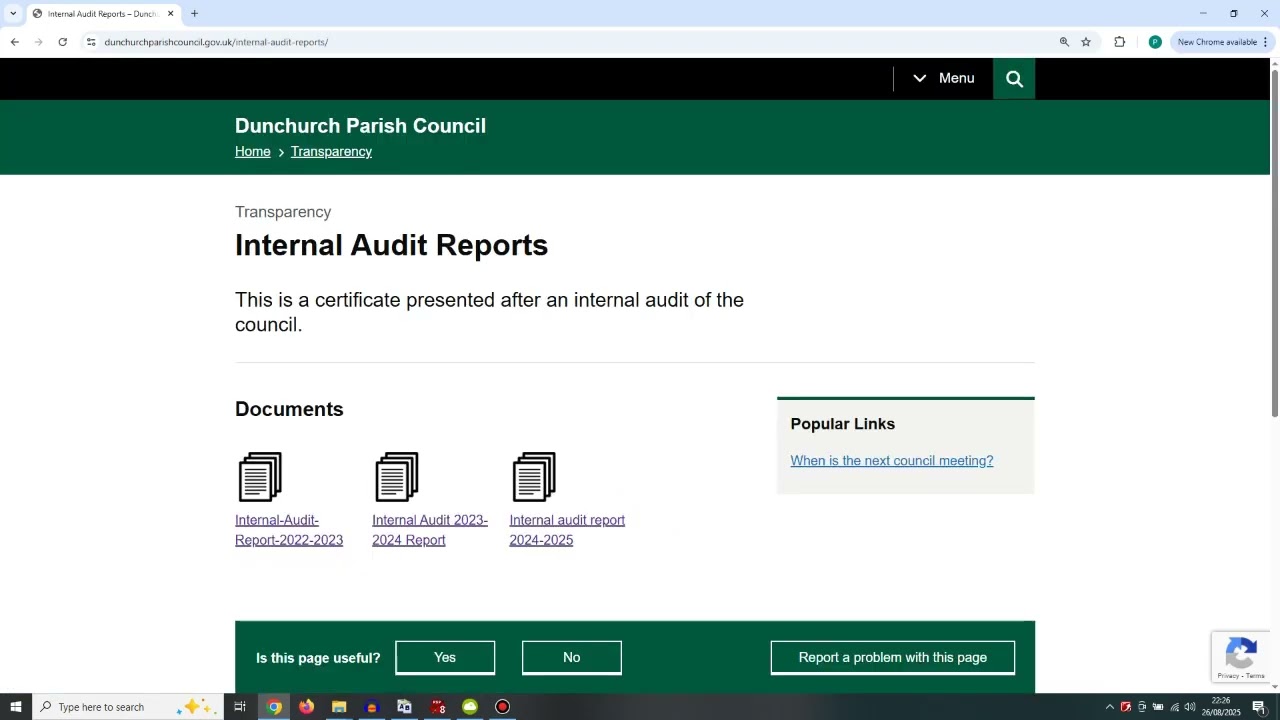
Task: Expand the Menu dropdown in header
Action: point(943,79)
